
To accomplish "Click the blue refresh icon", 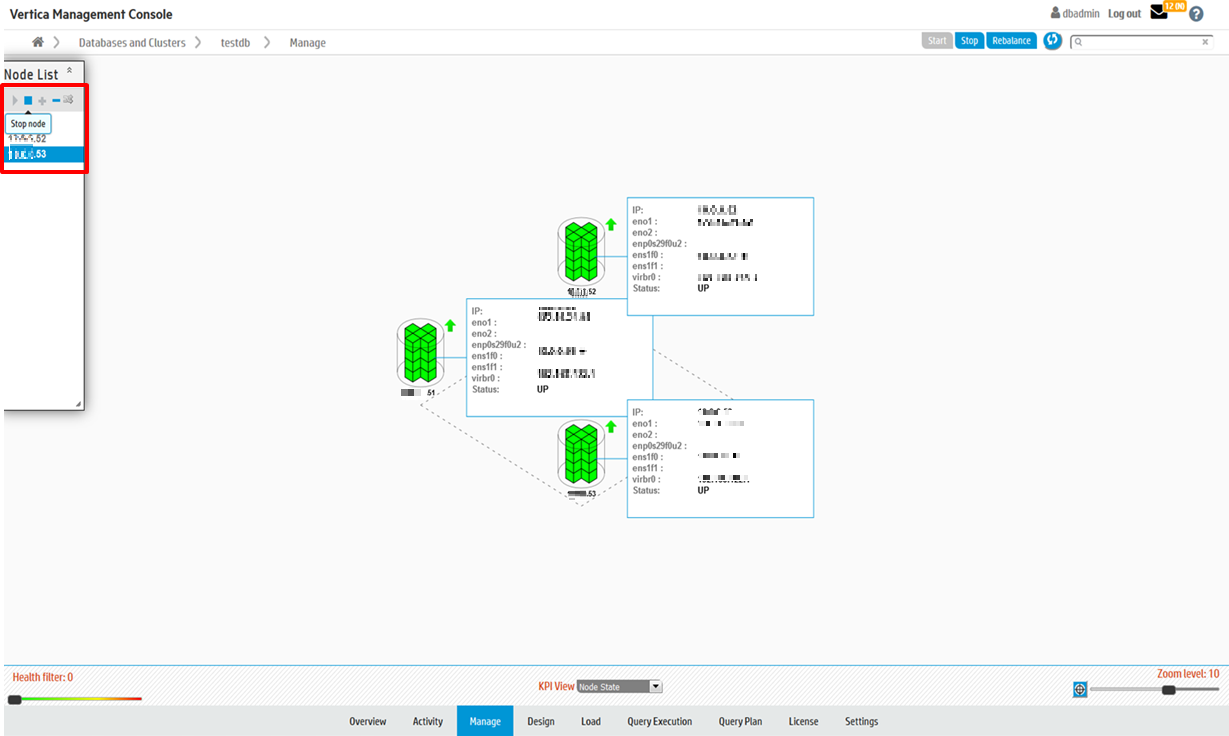I will click(1052, 41).
